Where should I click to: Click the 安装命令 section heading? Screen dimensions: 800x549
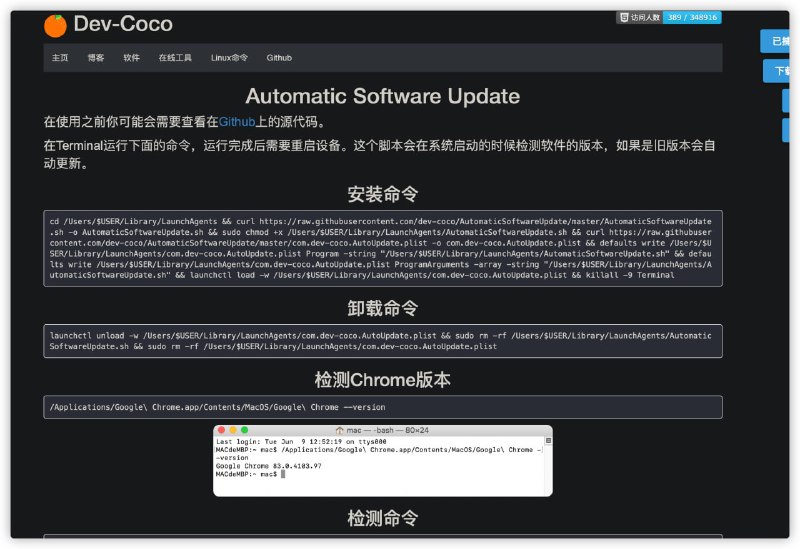point(383,194)
